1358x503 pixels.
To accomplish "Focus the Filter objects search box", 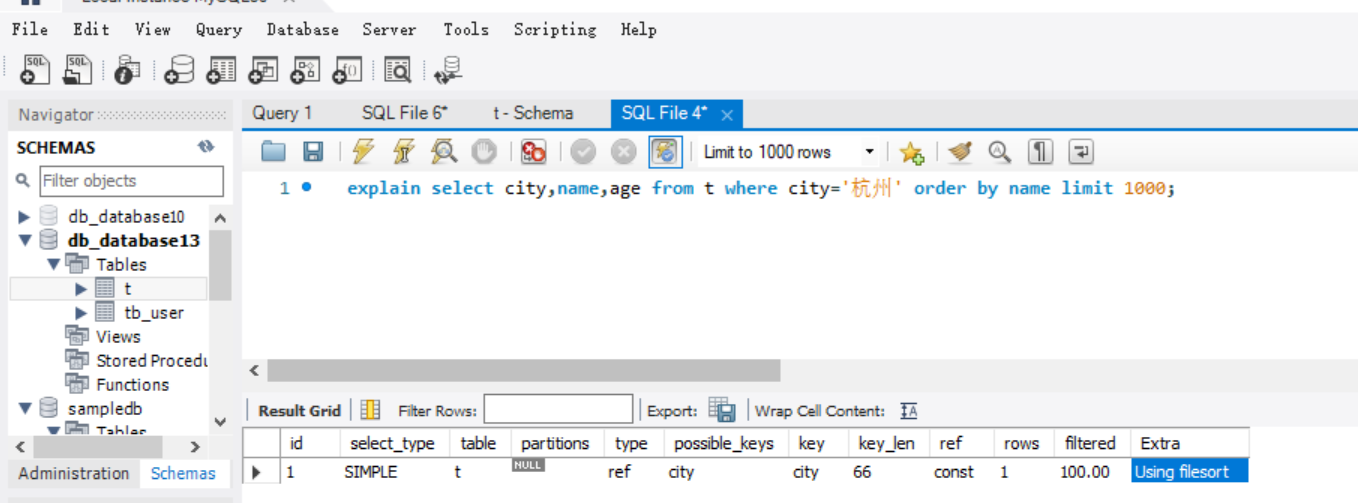I will pyautogui.click(x=131, y=181).
